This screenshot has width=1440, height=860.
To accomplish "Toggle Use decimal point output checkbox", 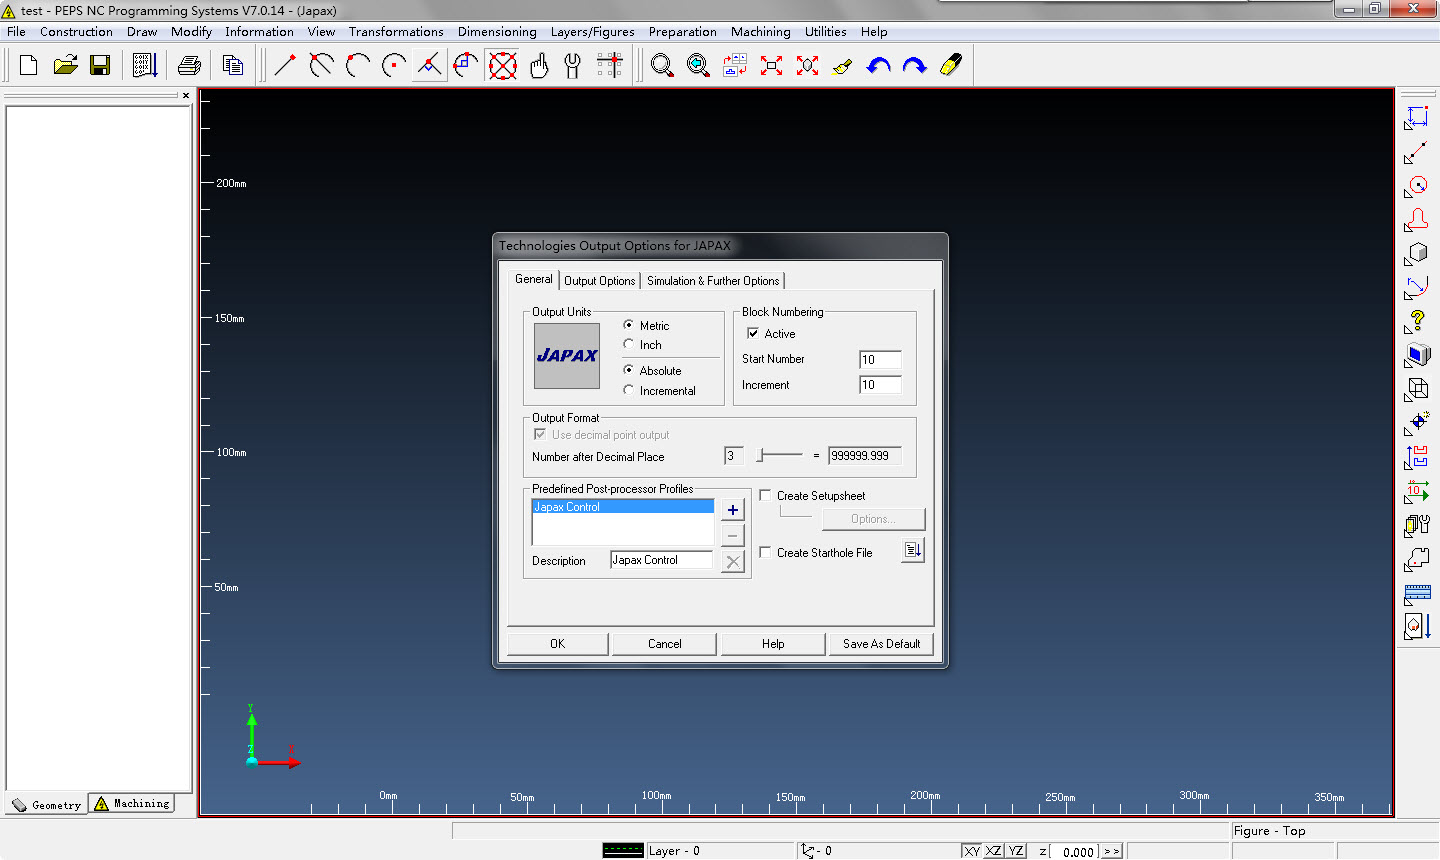I will point(540,434).
